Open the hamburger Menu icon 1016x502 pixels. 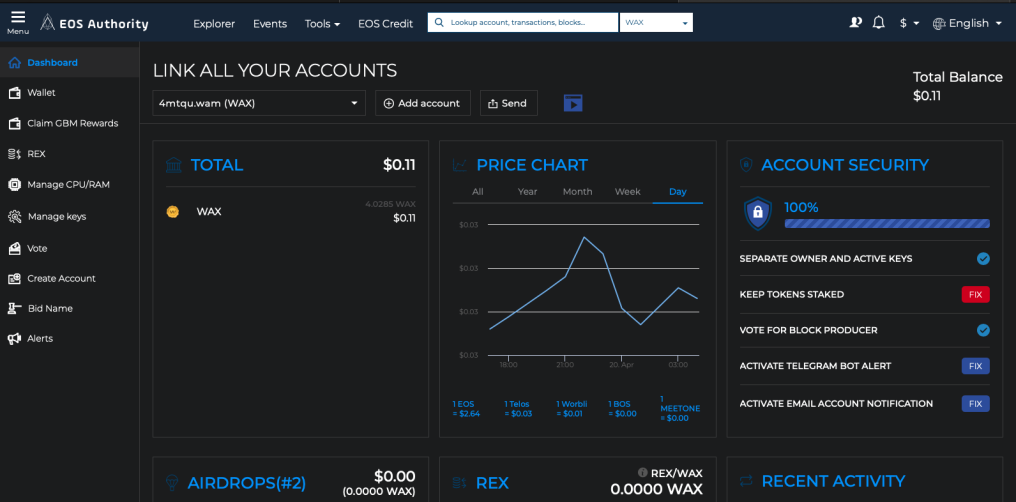click(18, 18)
